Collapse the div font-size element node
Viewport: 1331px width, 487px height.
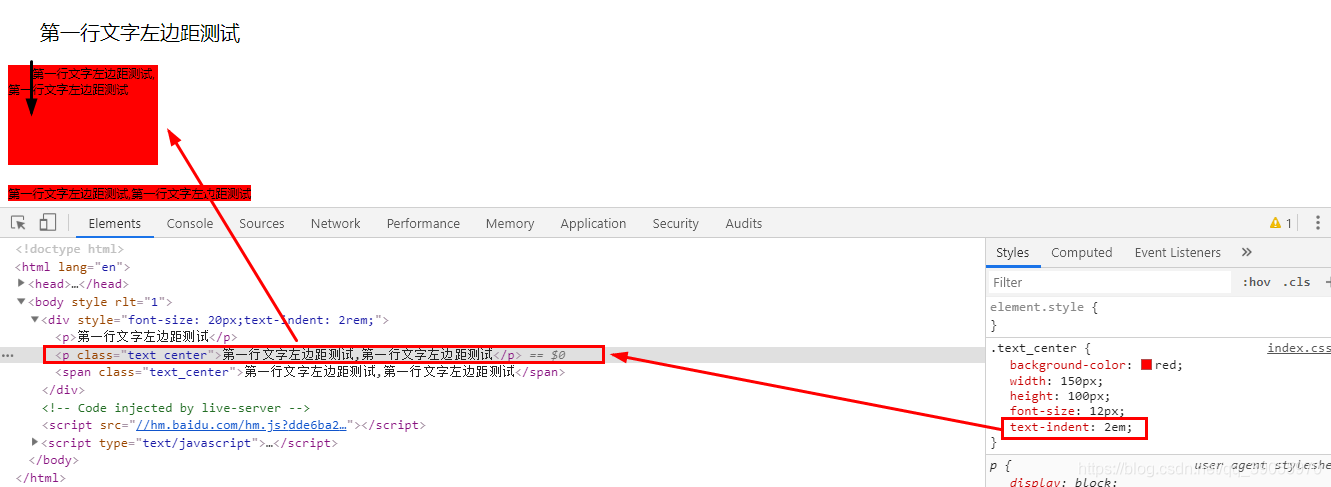(x=35, y=319)
